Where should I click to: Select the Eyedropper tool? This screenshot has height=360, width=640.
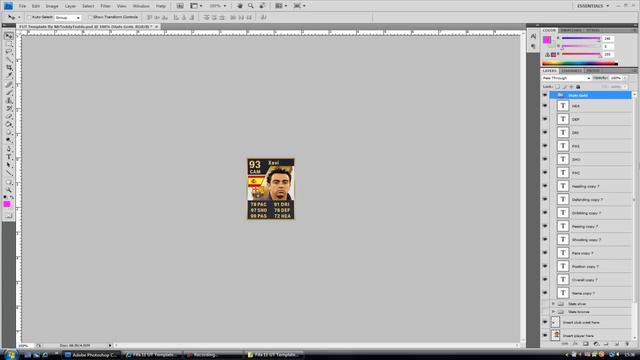[x=9, y=75]
